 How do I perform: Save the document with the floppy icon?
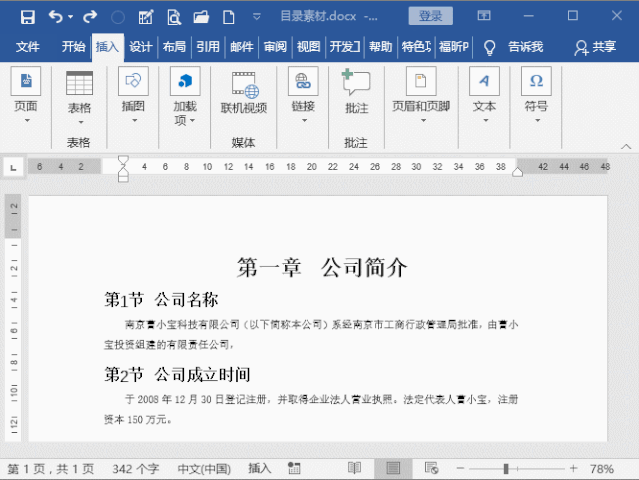[28, 17]
